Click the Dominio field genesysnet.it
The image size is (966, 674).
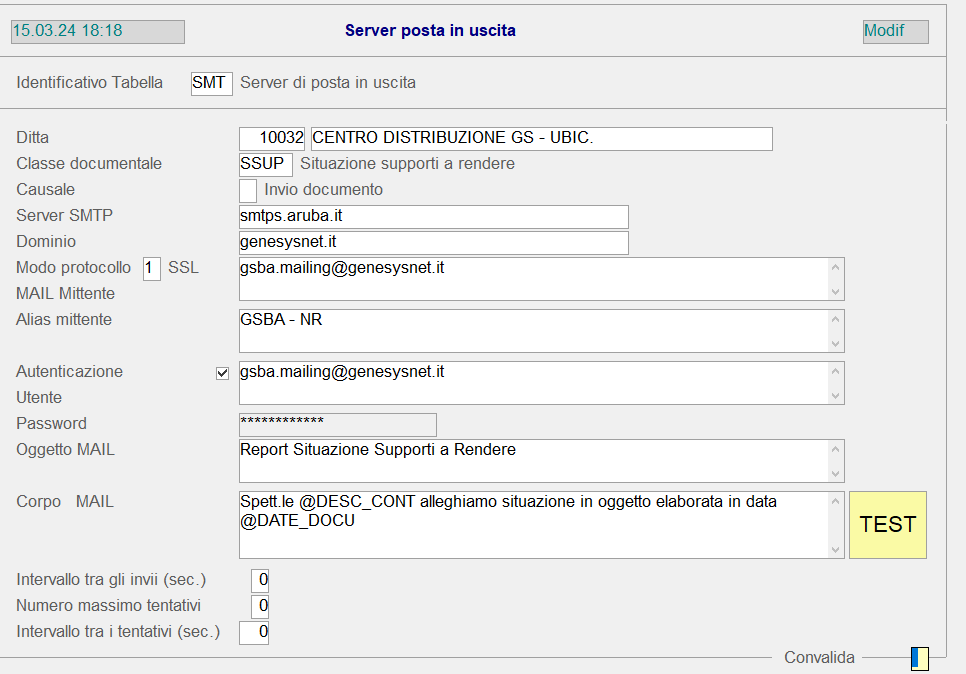tap(433, 242)
